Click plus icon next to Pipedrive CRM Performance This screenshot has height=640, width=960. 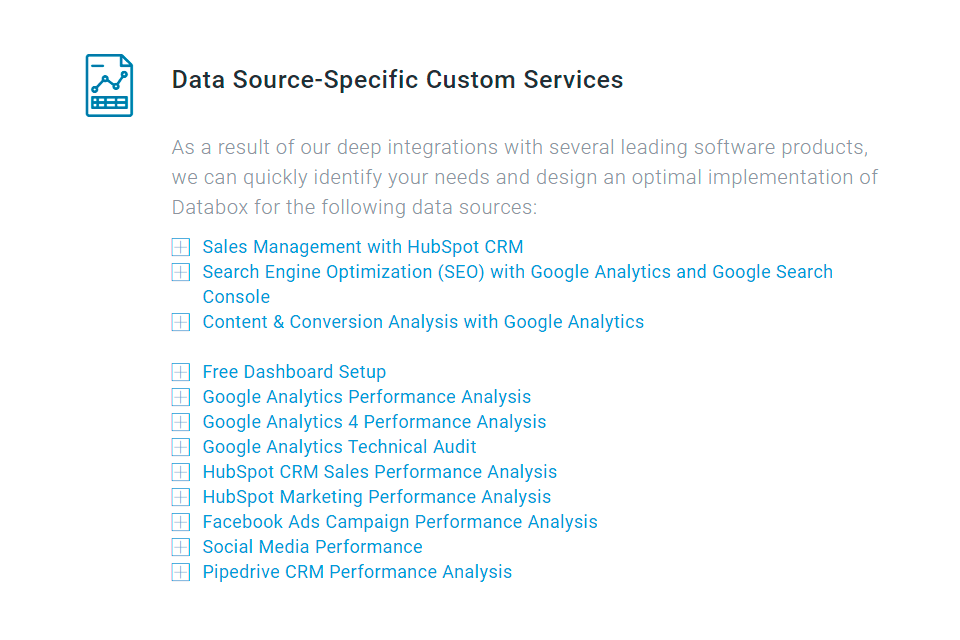(181, 572)
